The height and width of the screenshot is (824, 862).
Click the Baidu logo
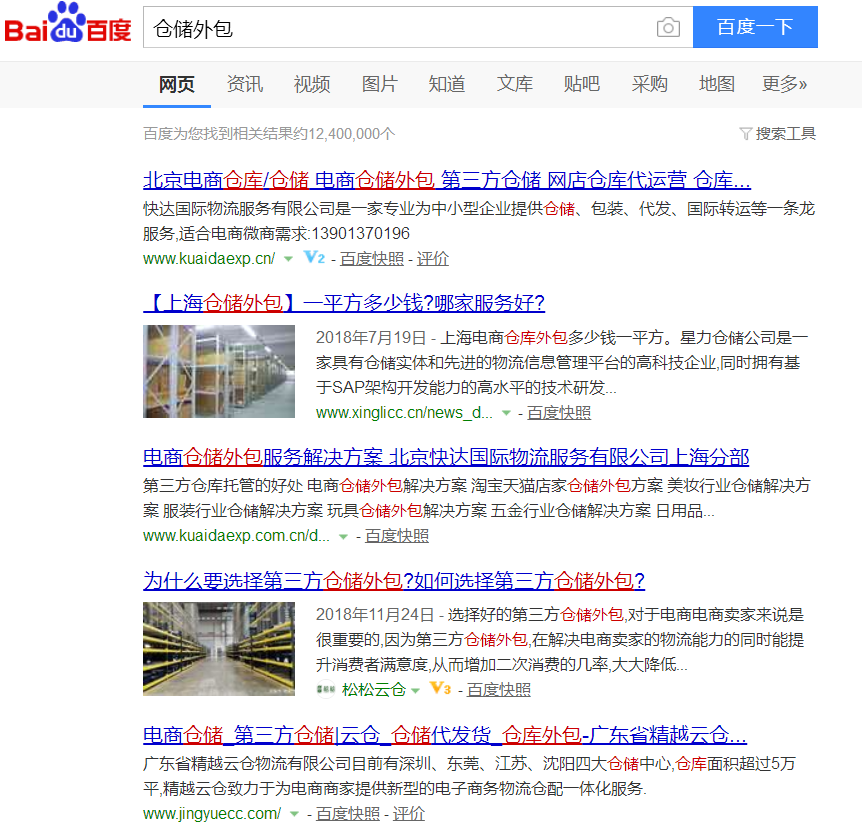(68, 23)
